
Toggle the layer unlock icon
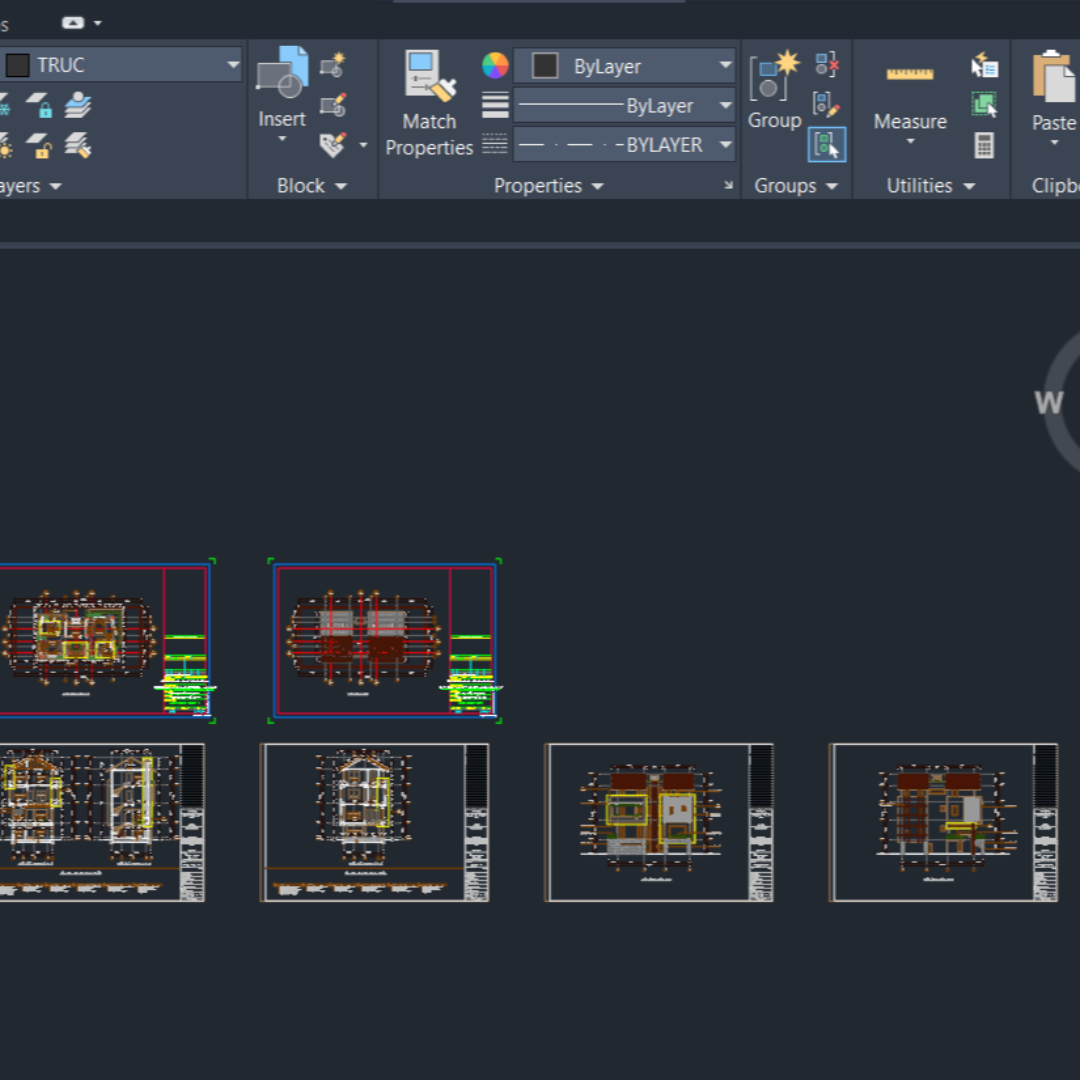click(39, 146)
